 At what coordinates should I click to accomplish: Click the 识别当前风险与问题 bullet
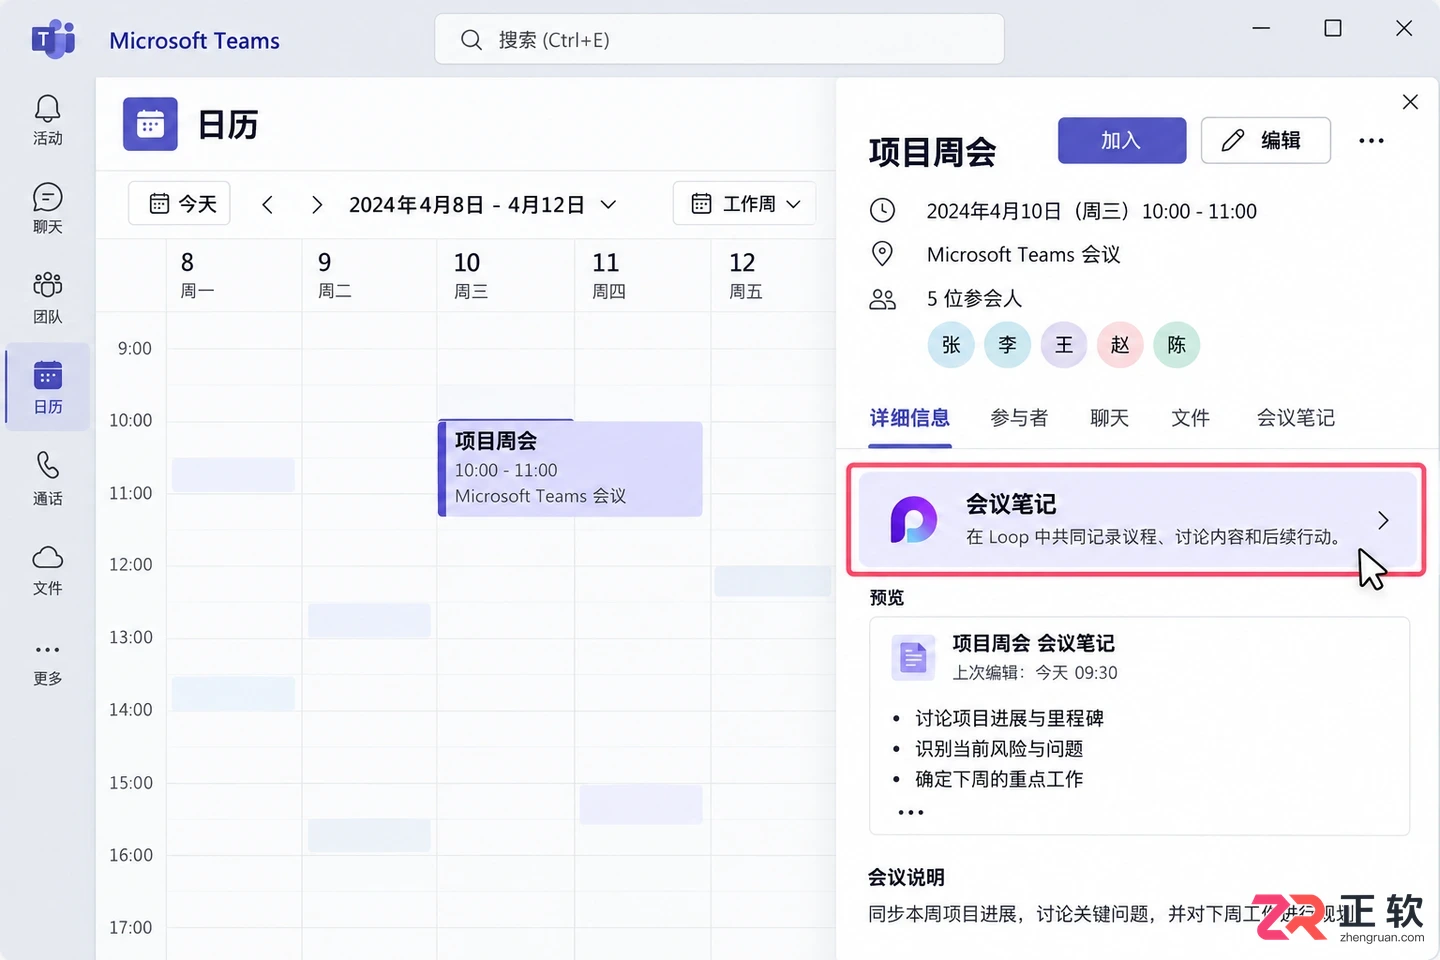(999, 749)
